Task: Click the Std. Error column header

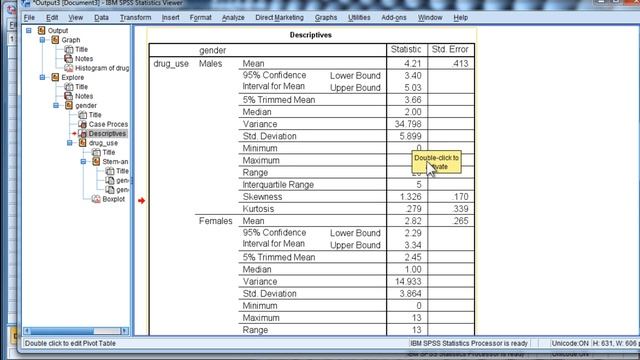Action: (x=450, y=49)
